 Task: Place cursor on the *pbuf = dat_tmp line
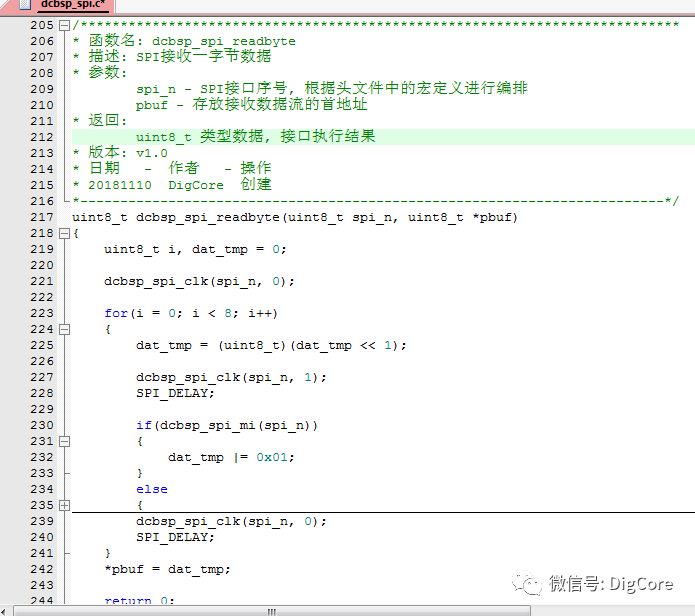[167, 569]
